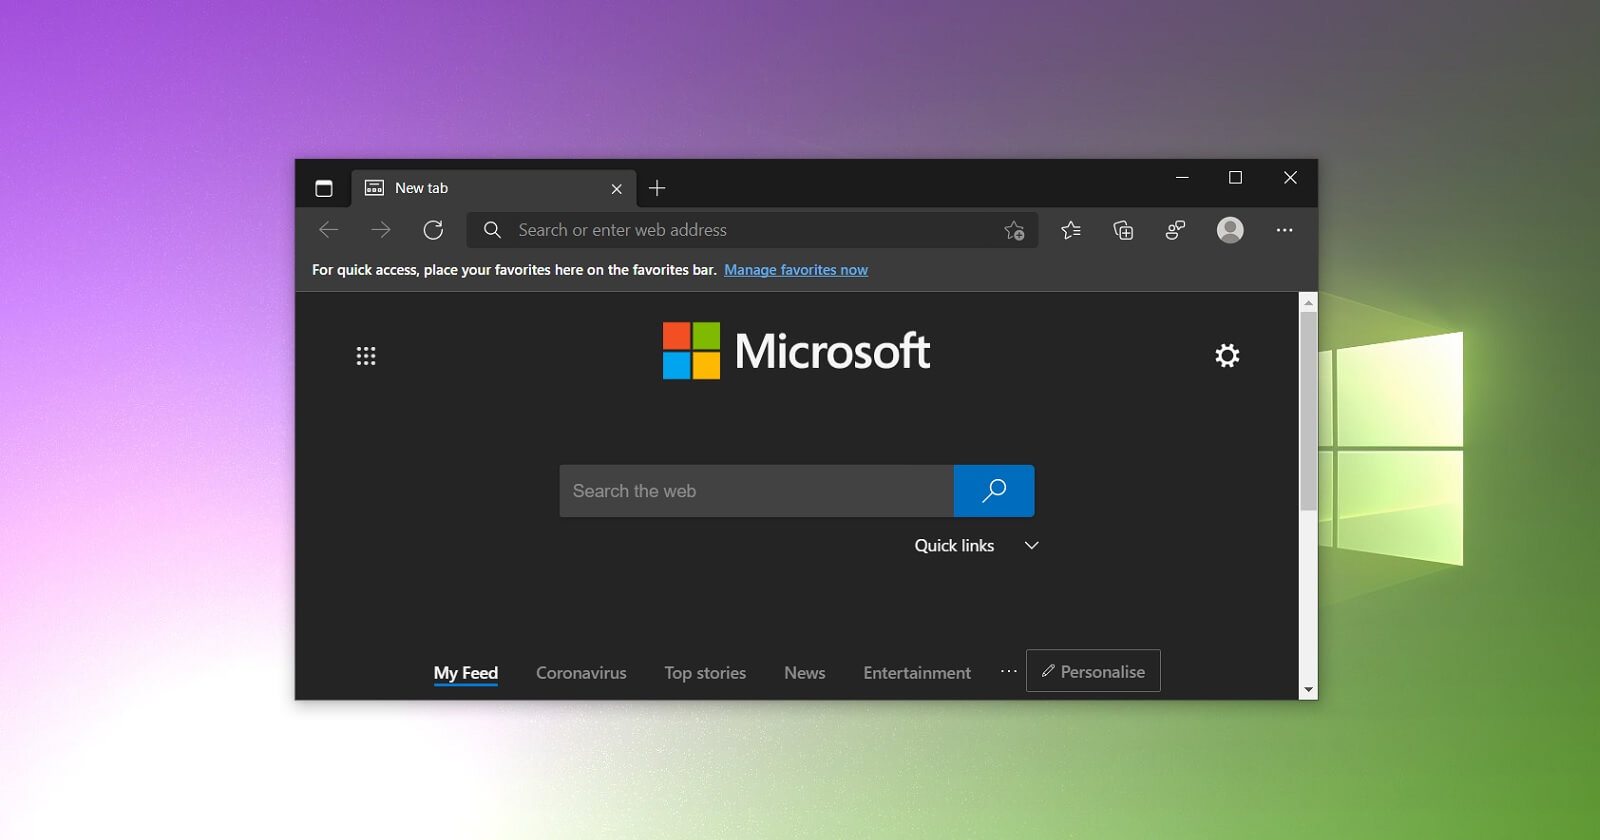
Task: Open the tab actions menu icon
Action: 324,188
